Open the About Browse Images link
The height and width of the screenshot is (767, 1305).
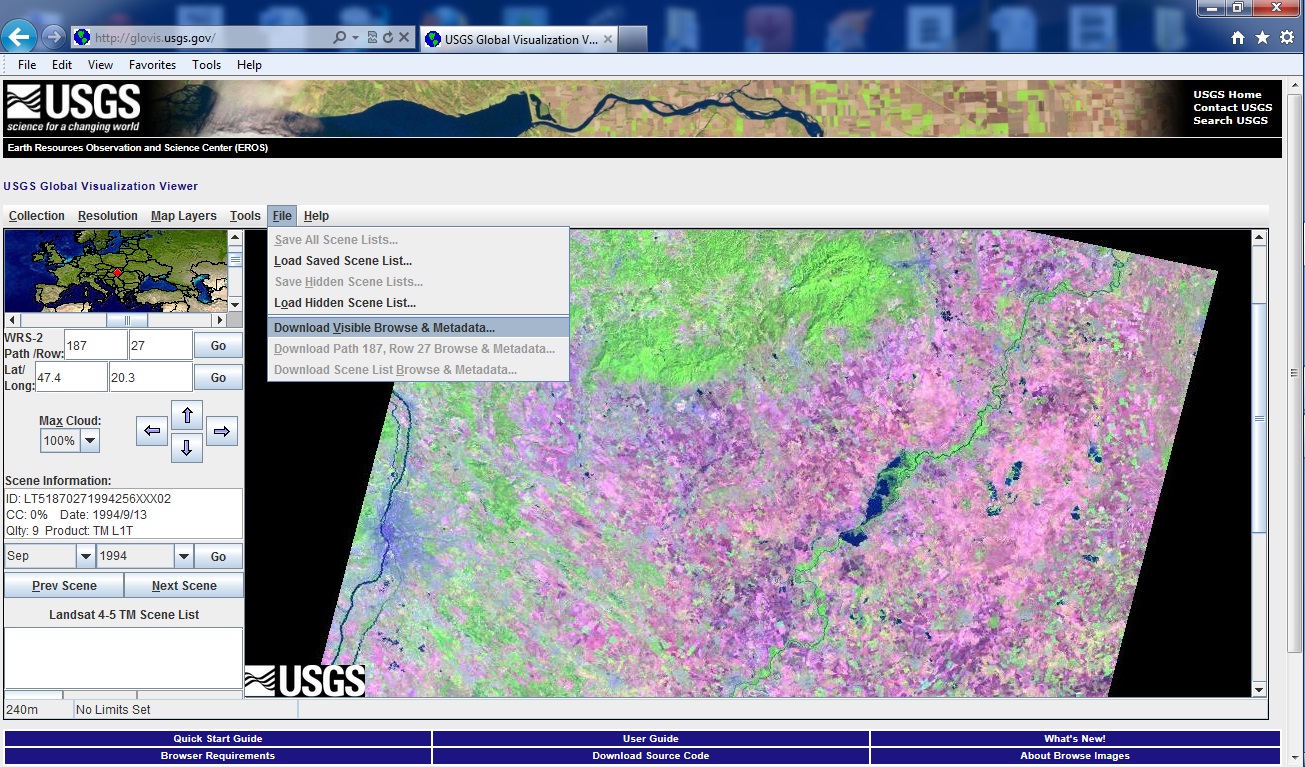[x=1075, y=756]
